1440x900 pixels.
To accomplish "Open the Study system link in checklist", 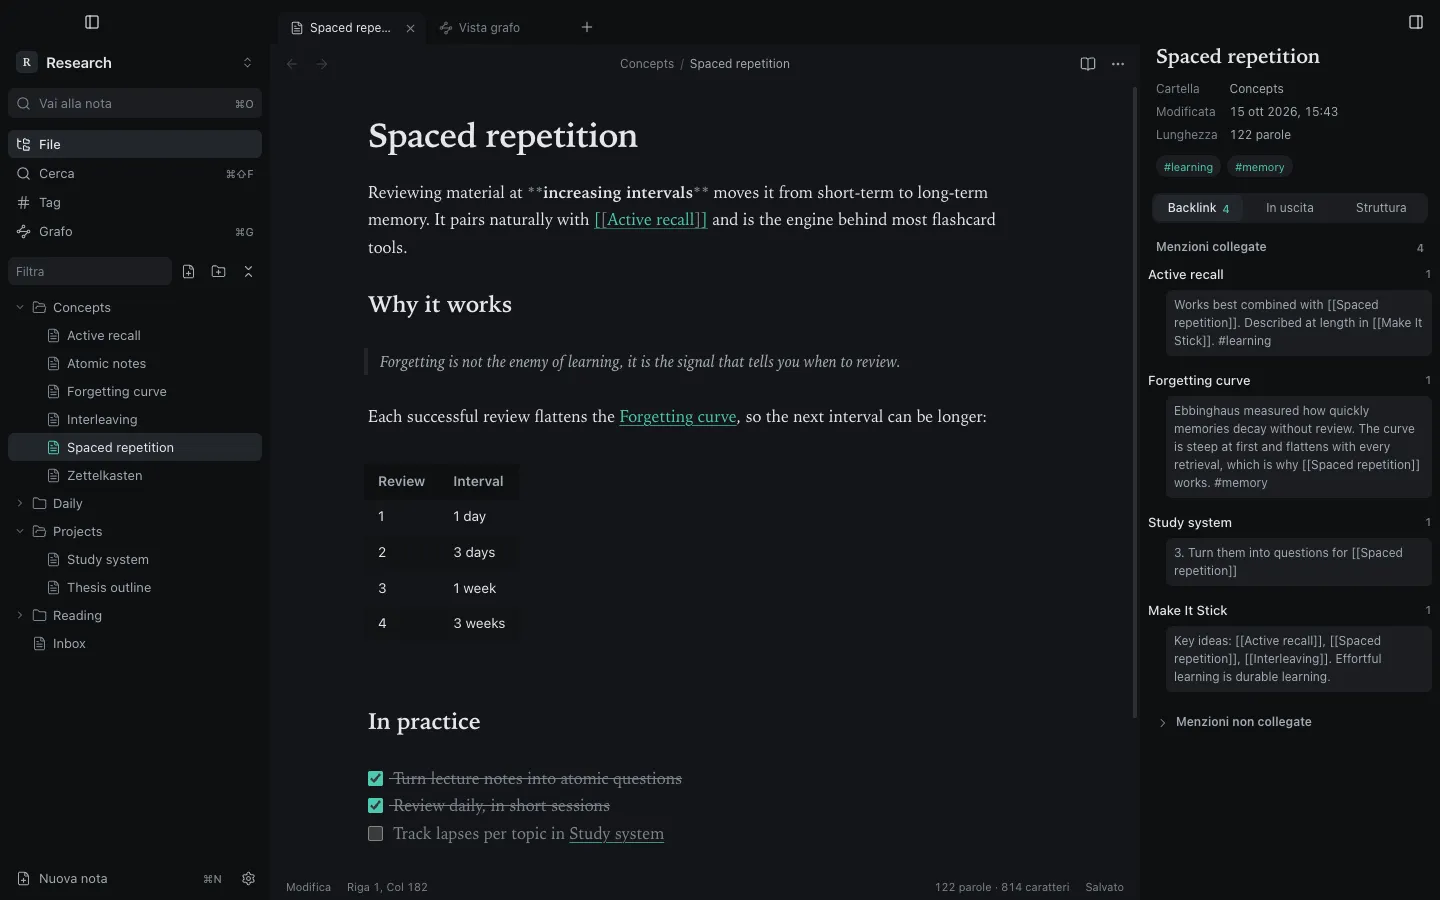I will pyautogui.click(x=616, y=834).
